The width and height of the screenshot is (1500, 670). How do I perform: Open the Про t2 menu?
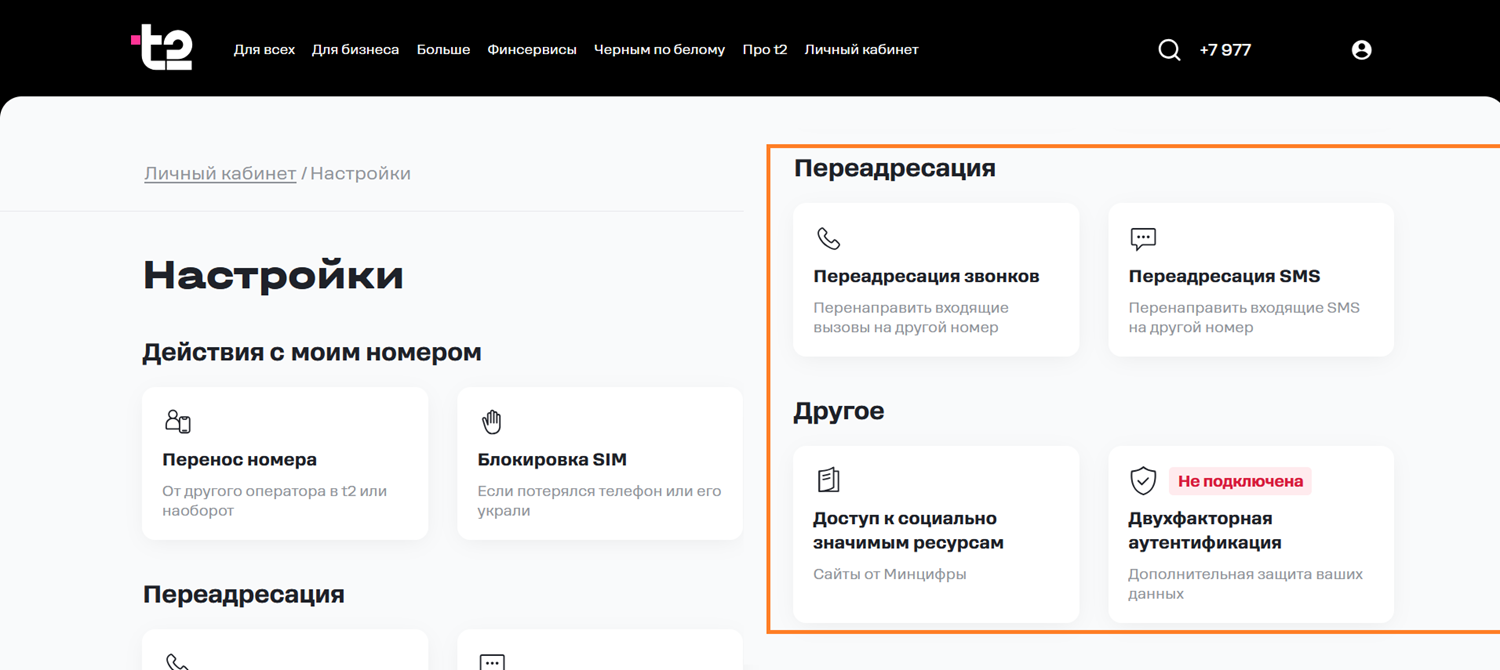coord(765,50)
